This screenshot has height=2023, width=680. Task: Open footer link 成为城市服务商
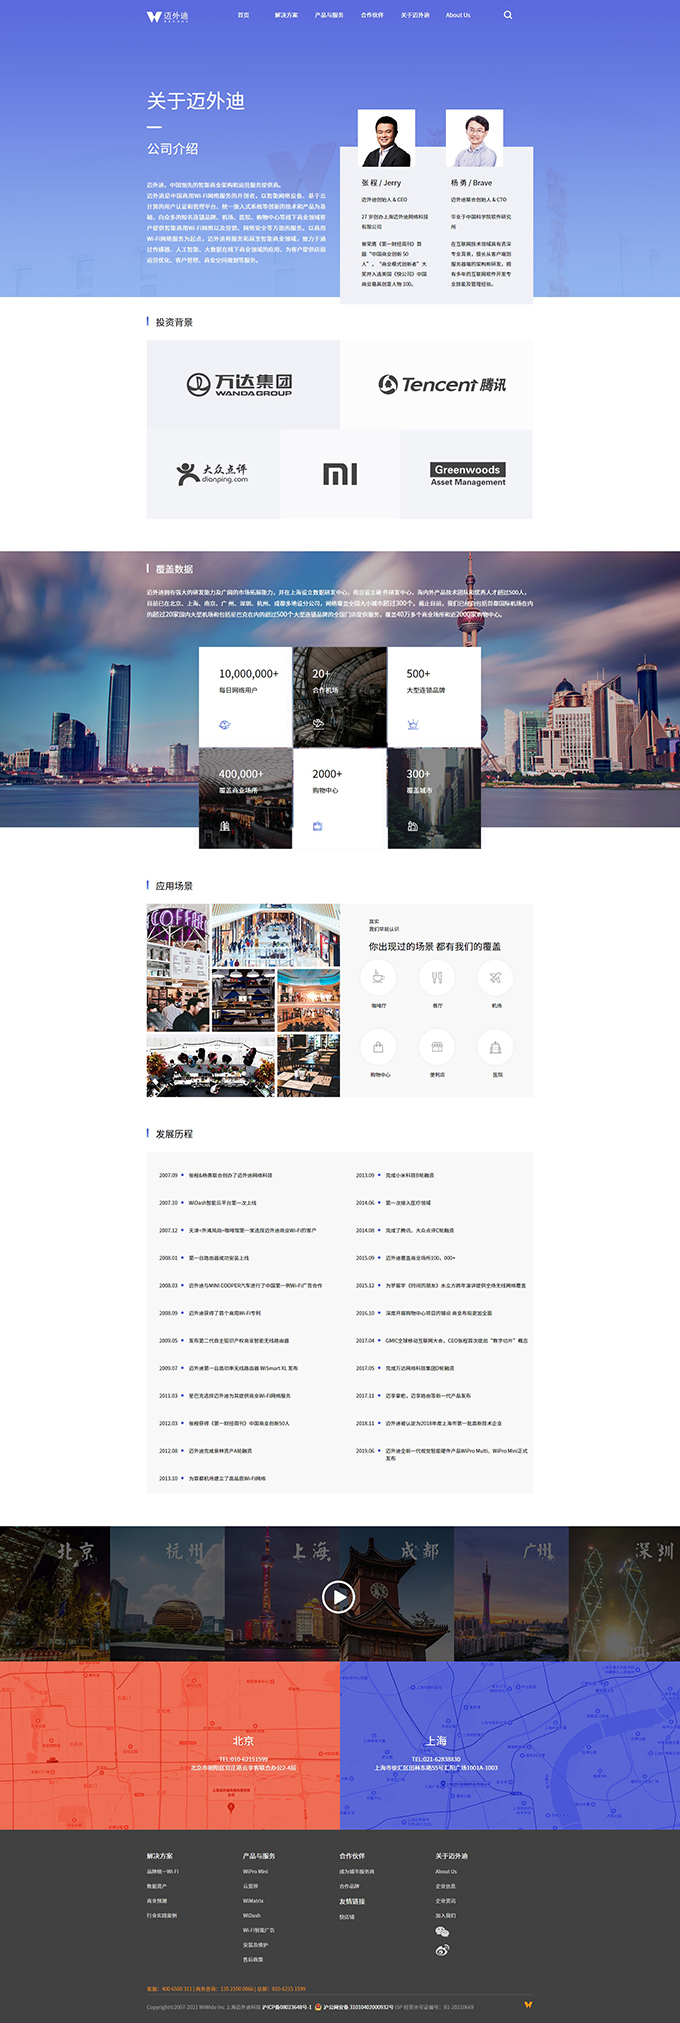[357, 1871]
